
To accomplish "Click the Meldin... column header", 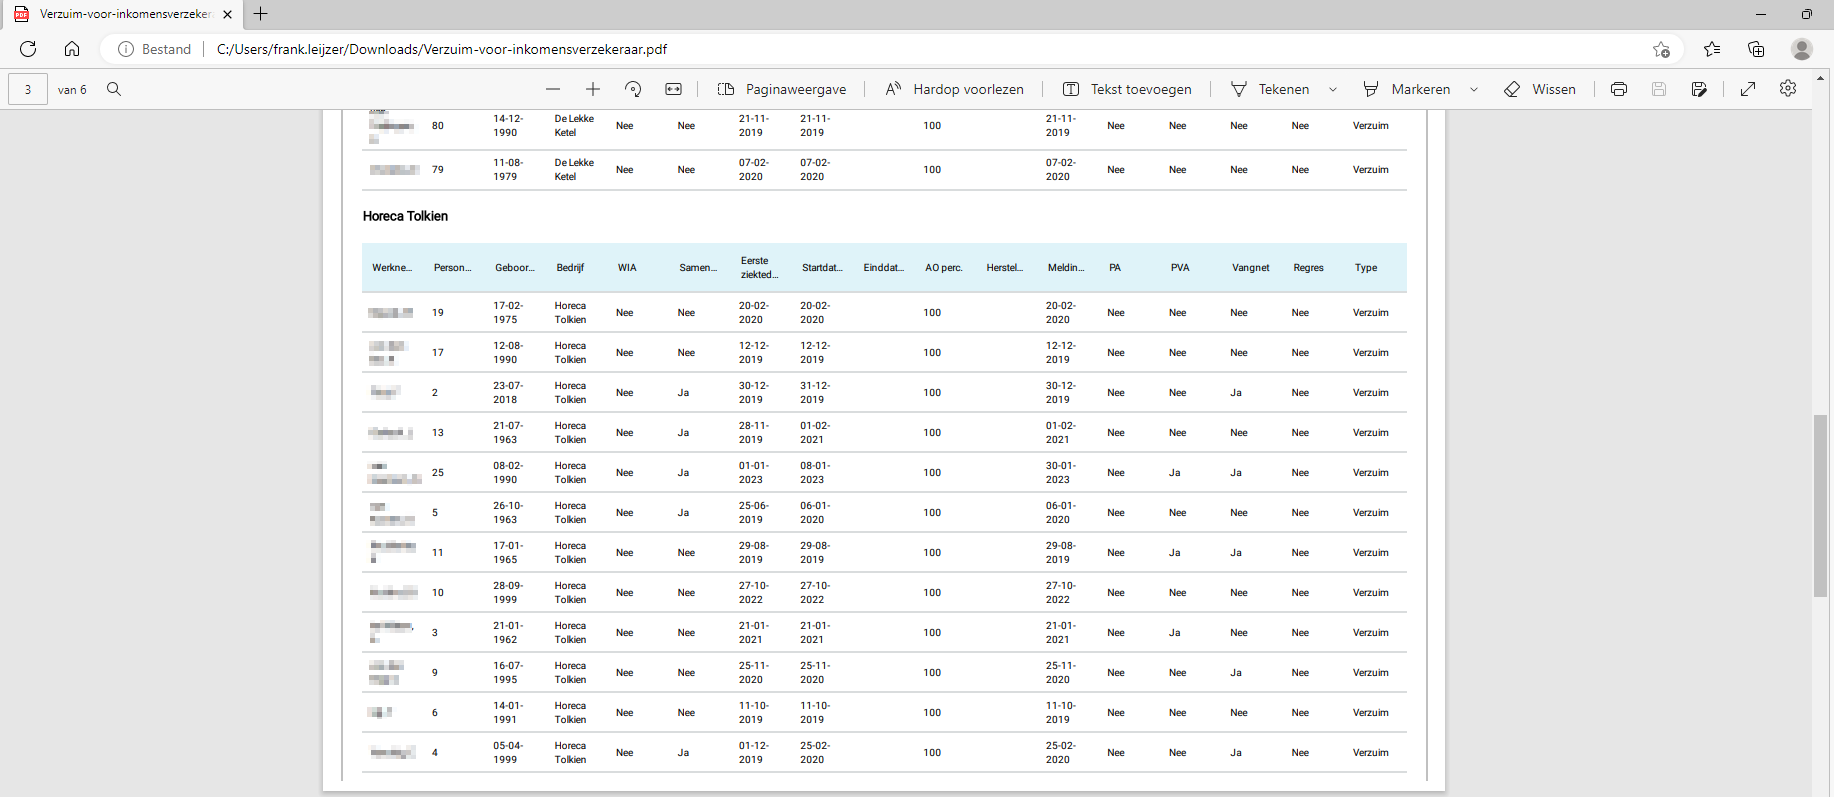I will click(1066, 268).
